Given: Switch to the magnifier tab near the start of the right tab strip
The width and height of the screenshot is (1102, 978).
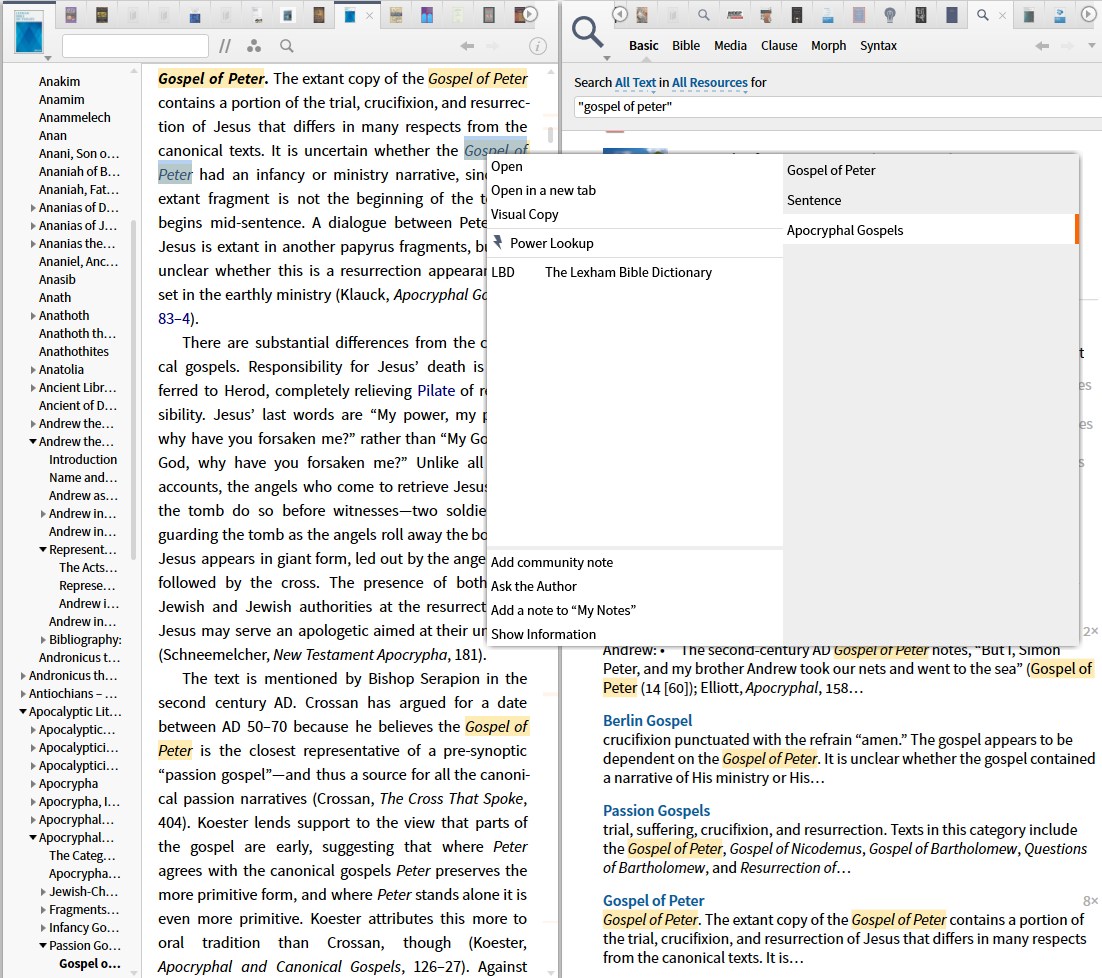Looking at the screenshot, I should point(704,15).
